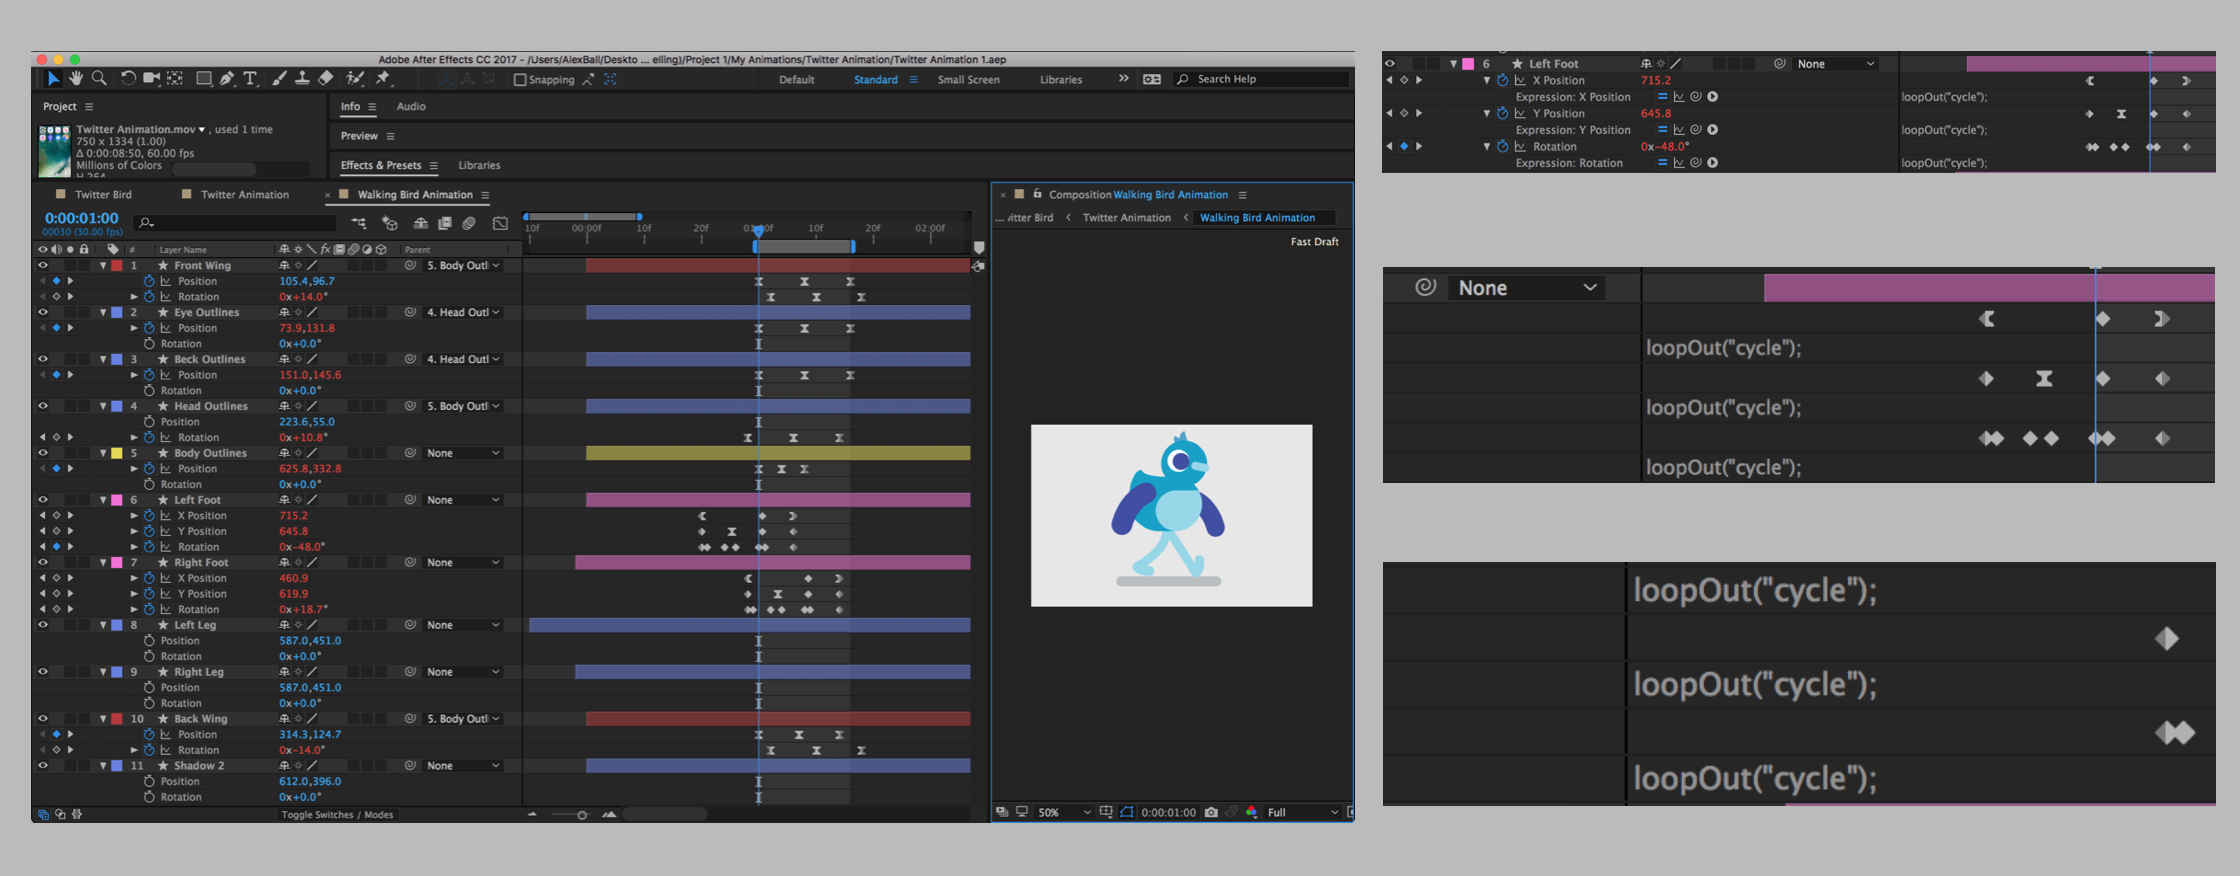Select the Pan Behind anchor point tool
The width and height of the screenshot is (2240, 876).
(x=175, y=79)
